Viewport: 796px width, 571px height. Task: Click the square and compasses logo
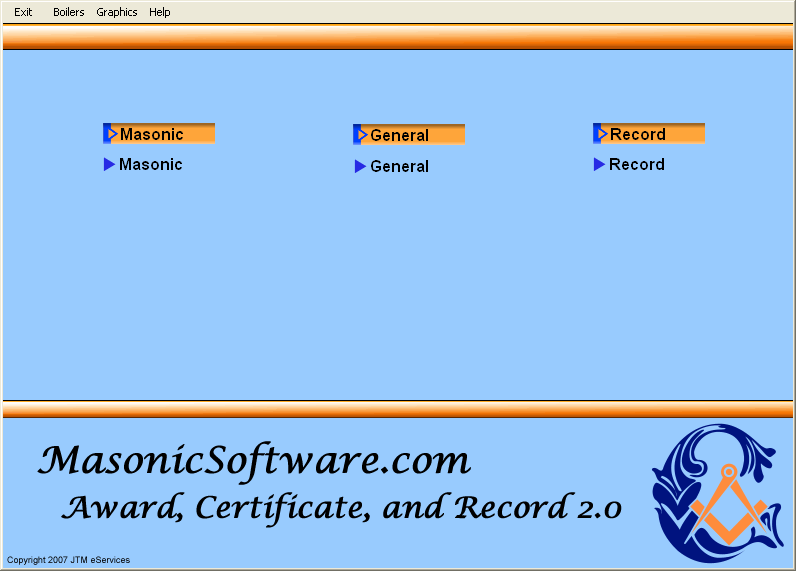click(718, 493)
